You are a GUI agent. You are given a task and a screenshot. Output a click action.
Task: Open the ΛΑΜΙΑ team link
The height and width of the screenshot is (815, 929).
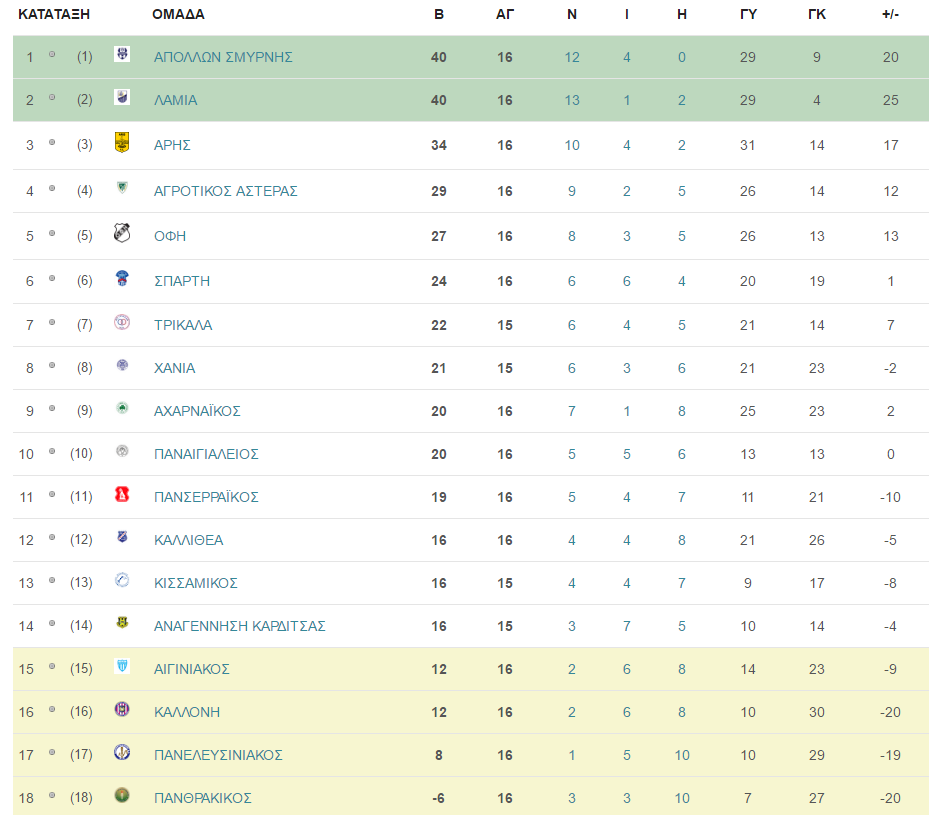point(175,100)
